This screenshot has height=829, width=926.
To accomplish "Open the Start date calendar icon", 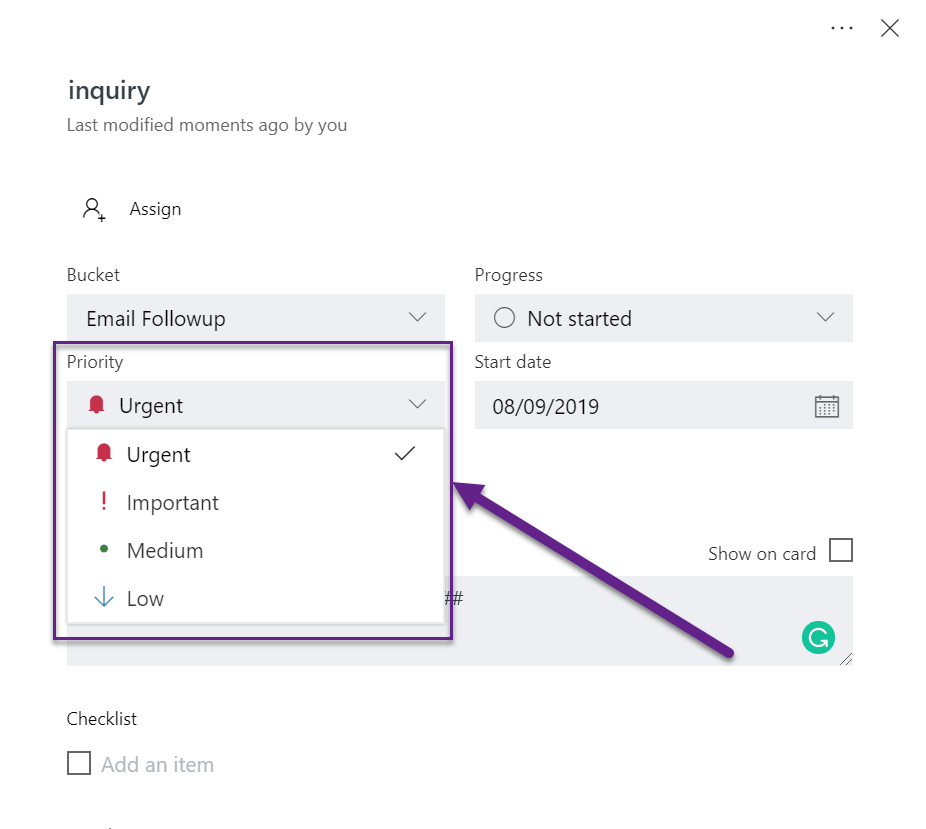I will [826, 406].
